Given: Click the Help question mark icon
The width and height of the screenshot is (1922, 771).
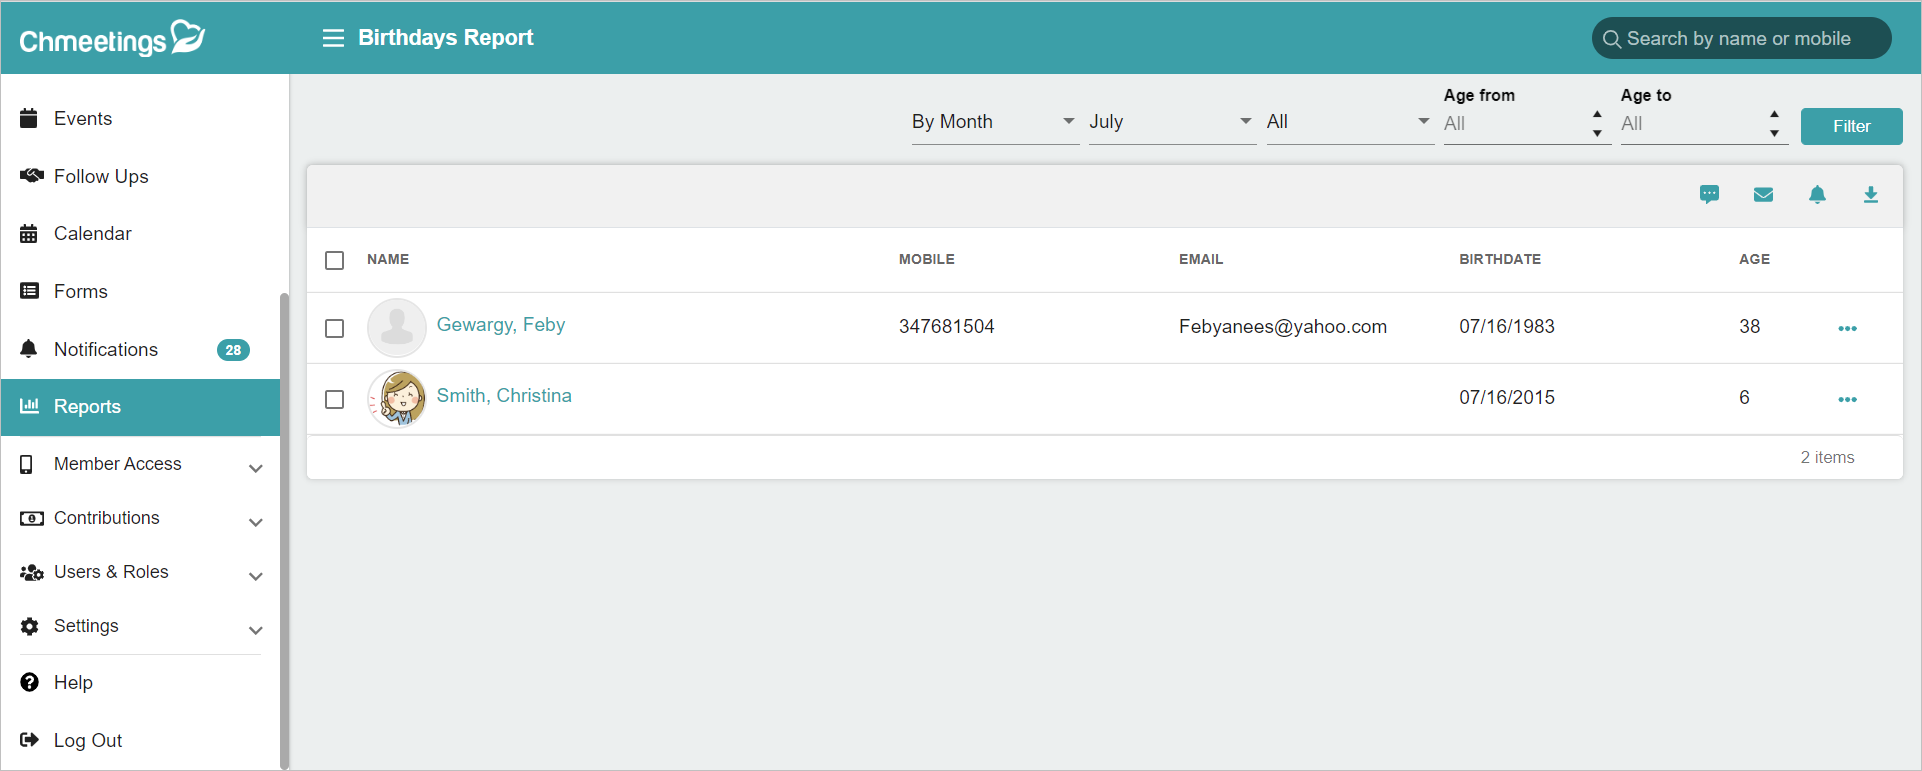Looking at the screenshot, I should [30, 682].
